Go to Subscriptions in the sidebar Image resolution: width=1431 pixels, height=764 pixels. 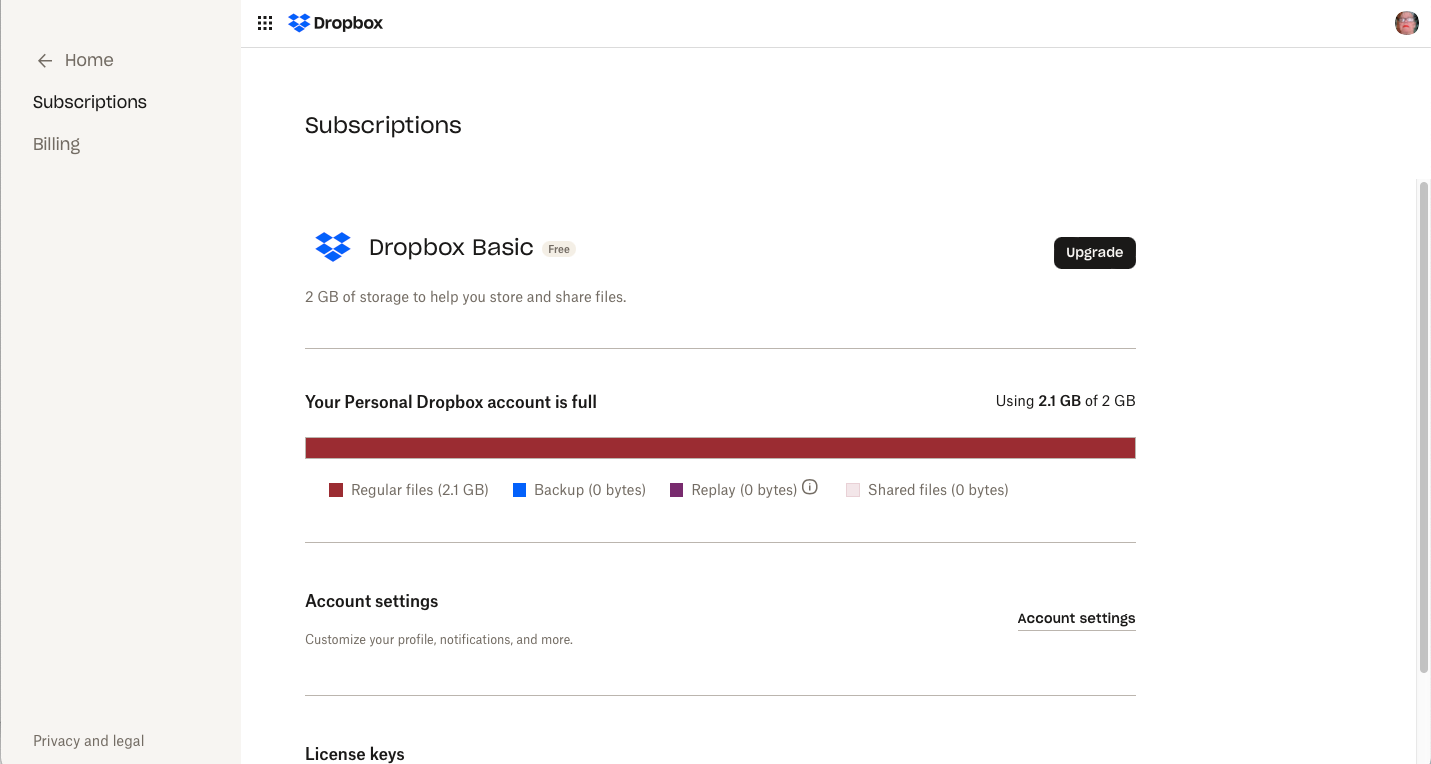click(x=89, y=101)
